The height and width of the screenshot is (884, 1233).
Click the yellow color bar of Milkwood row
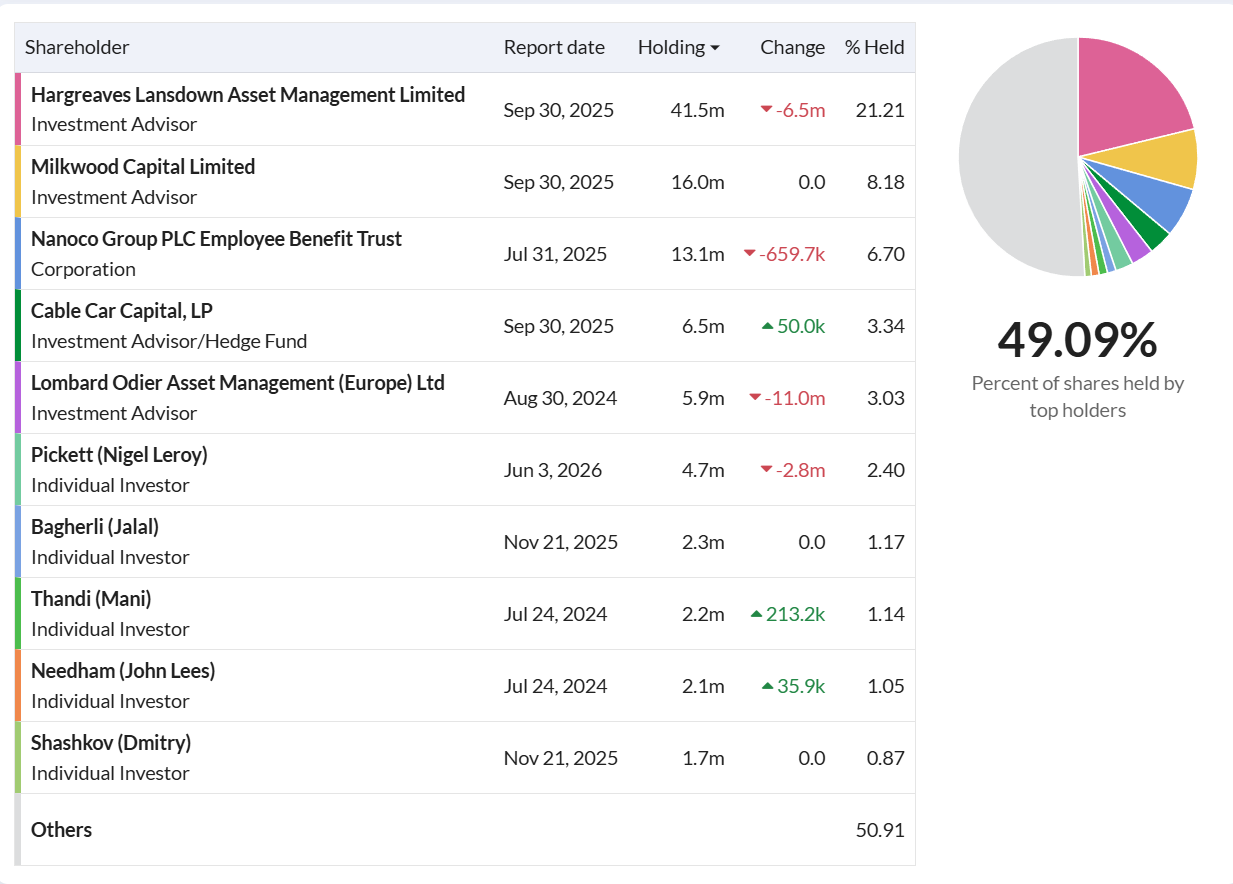click(18, 181)
